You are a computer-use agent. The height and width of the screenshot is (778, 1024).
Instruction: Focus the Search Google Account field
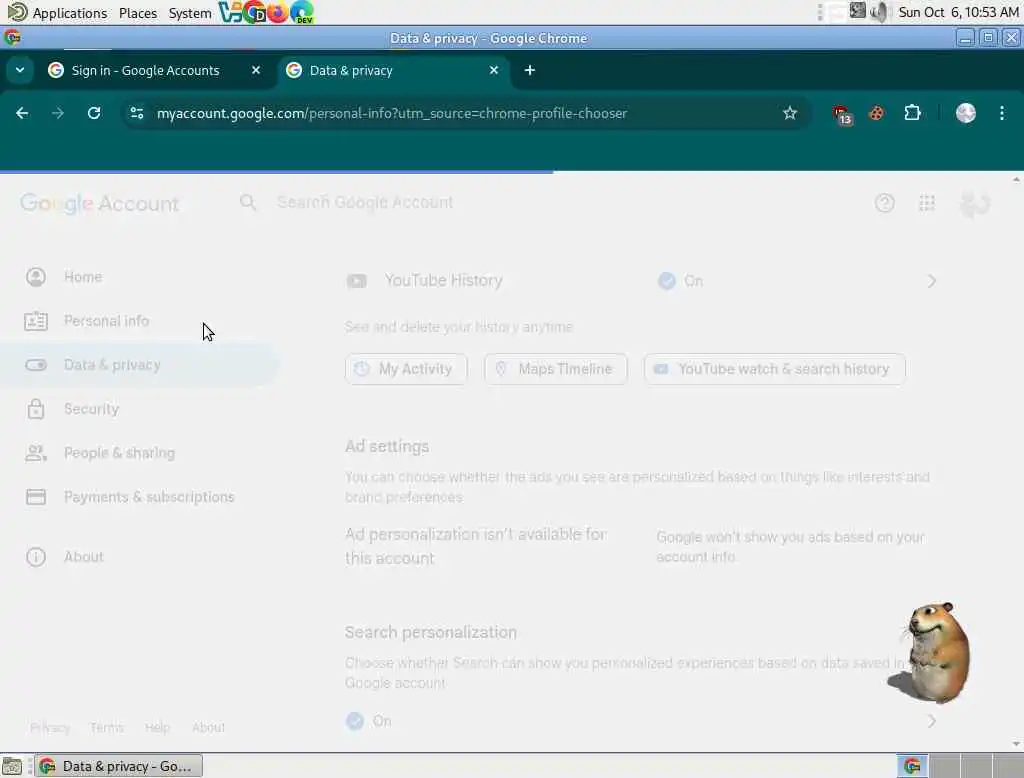click(366, 203)
